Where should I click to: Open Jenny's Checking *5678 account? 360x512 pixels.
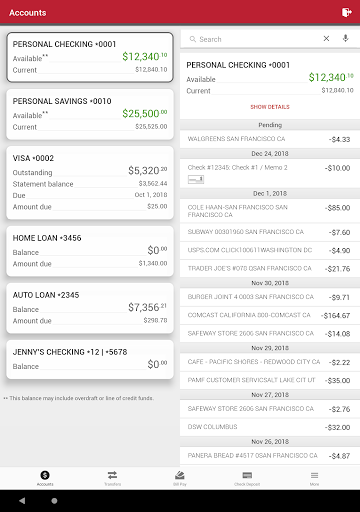[90, 359]
